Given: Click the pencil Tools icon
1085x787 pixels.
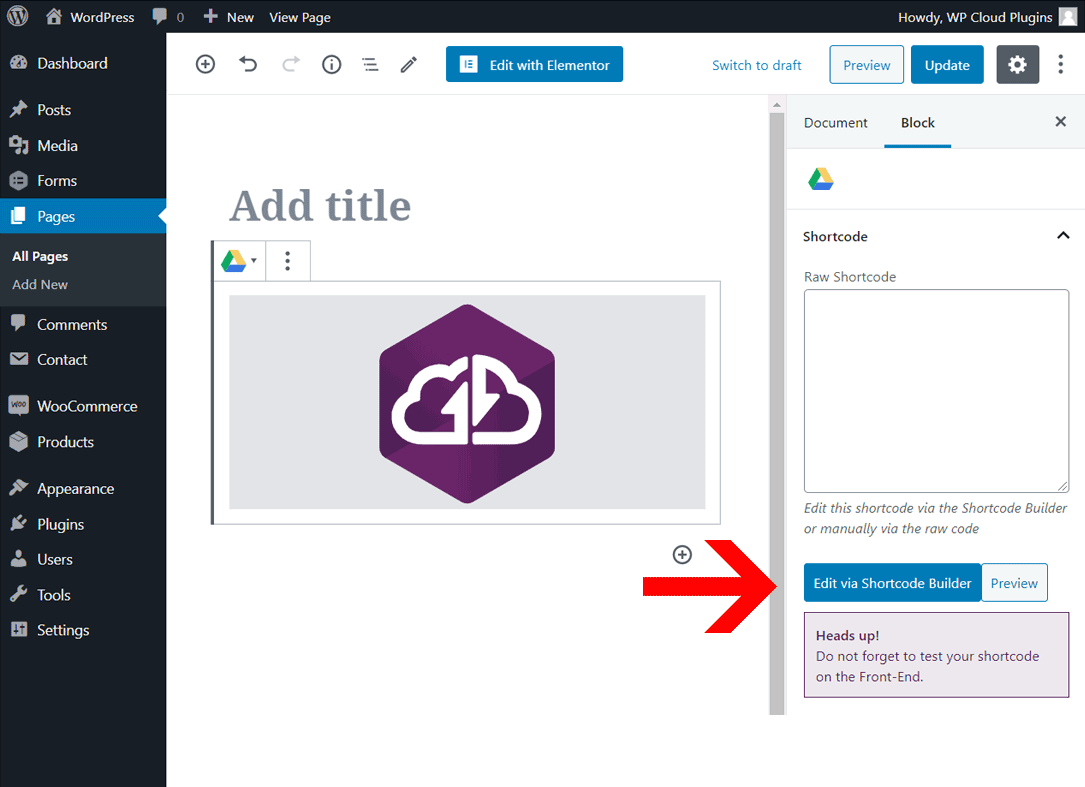Looking at the screenshot, I should (409, 64).
